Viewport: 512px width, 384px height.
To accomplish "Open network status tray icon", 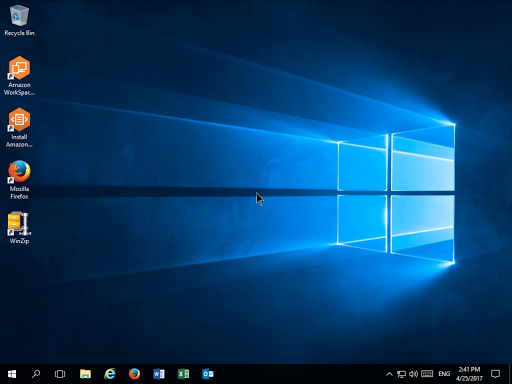I will coord(401,374).
